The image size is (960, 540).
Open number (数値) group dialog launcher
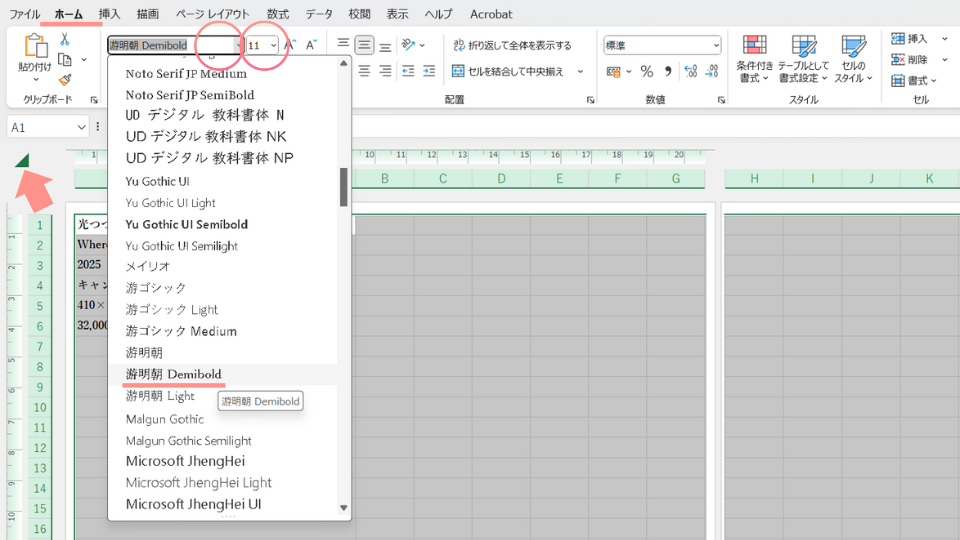point(721,100)
